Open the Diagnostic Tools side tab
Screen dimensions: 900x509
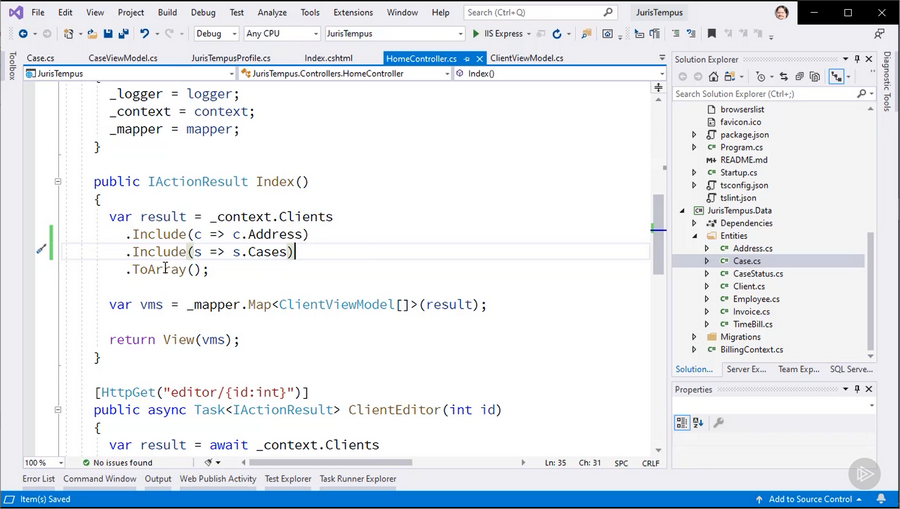coord(887,81)
